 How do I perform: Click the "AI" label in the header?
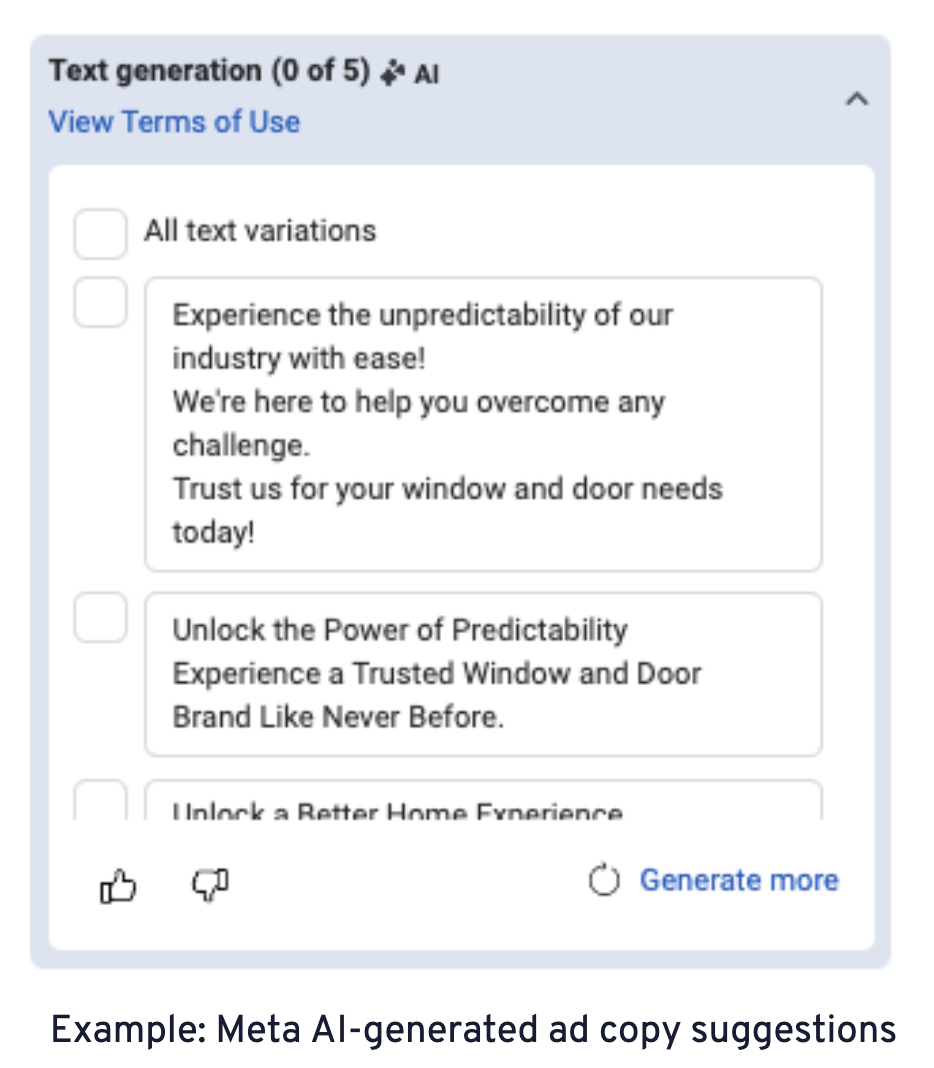tap(427, 75)
